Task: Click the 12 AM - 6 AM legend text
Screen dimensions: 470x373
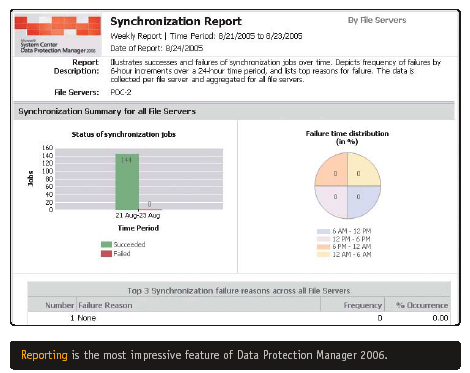Action: [x=352, y=255]
